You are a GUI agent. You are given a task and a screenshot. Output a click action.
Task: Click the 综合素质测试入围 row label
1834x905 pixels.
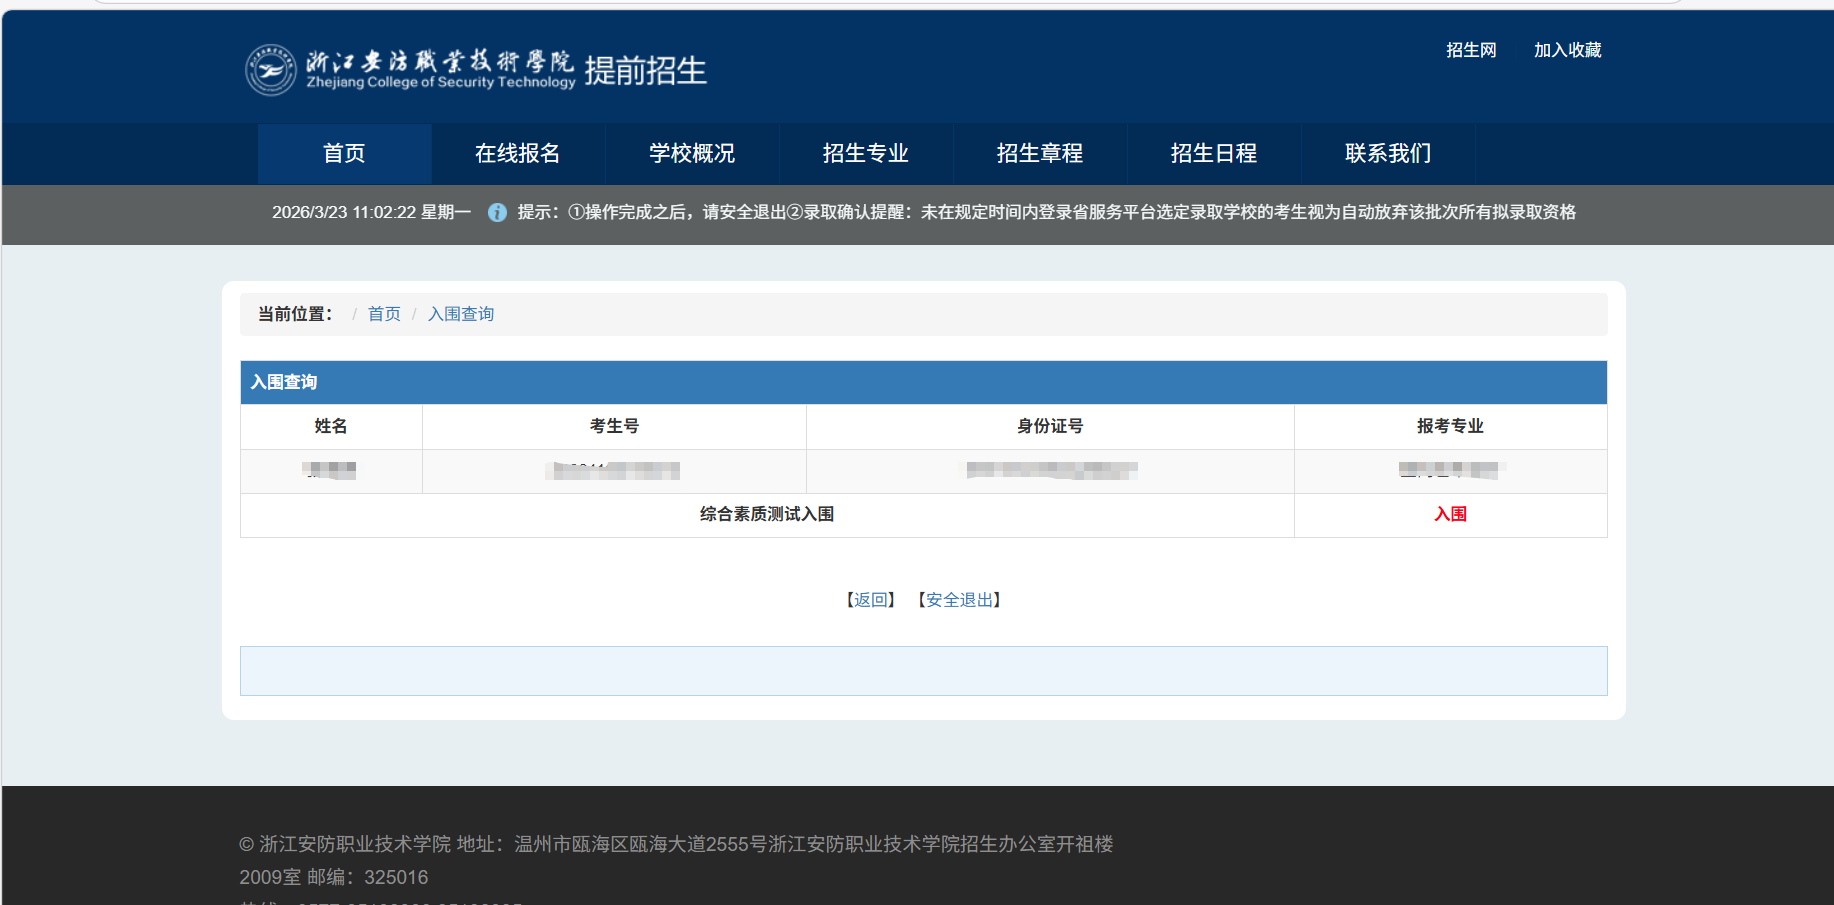point(767,514)
